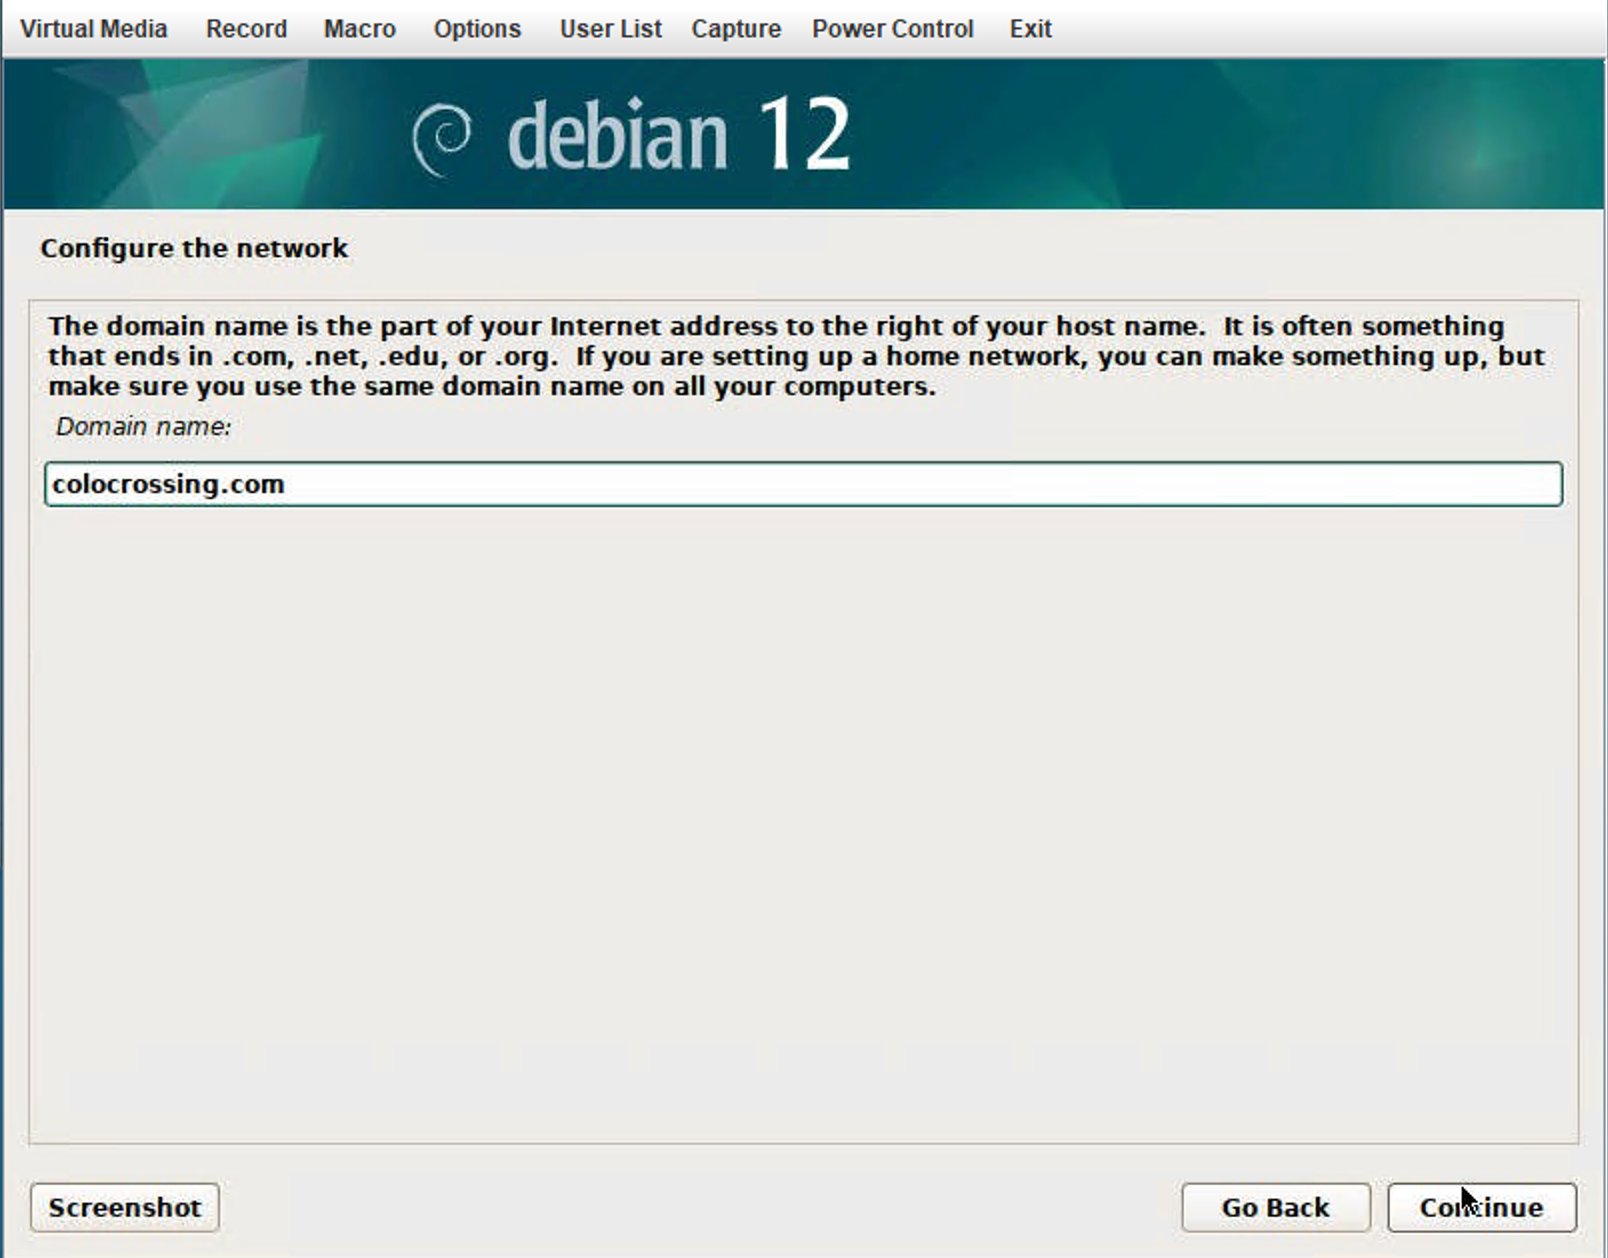Click the teal banner background right of the title
The height and width of the screenshot is (1258, 1608).
(x=1250, y=135)
